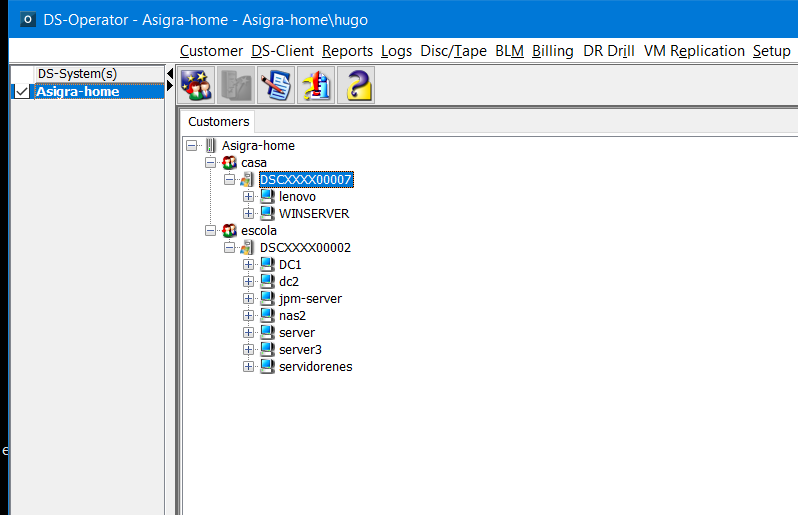Click the server computer icon
Screen dimensions: 798x515
pyautogui.click(x=267, y=333)
